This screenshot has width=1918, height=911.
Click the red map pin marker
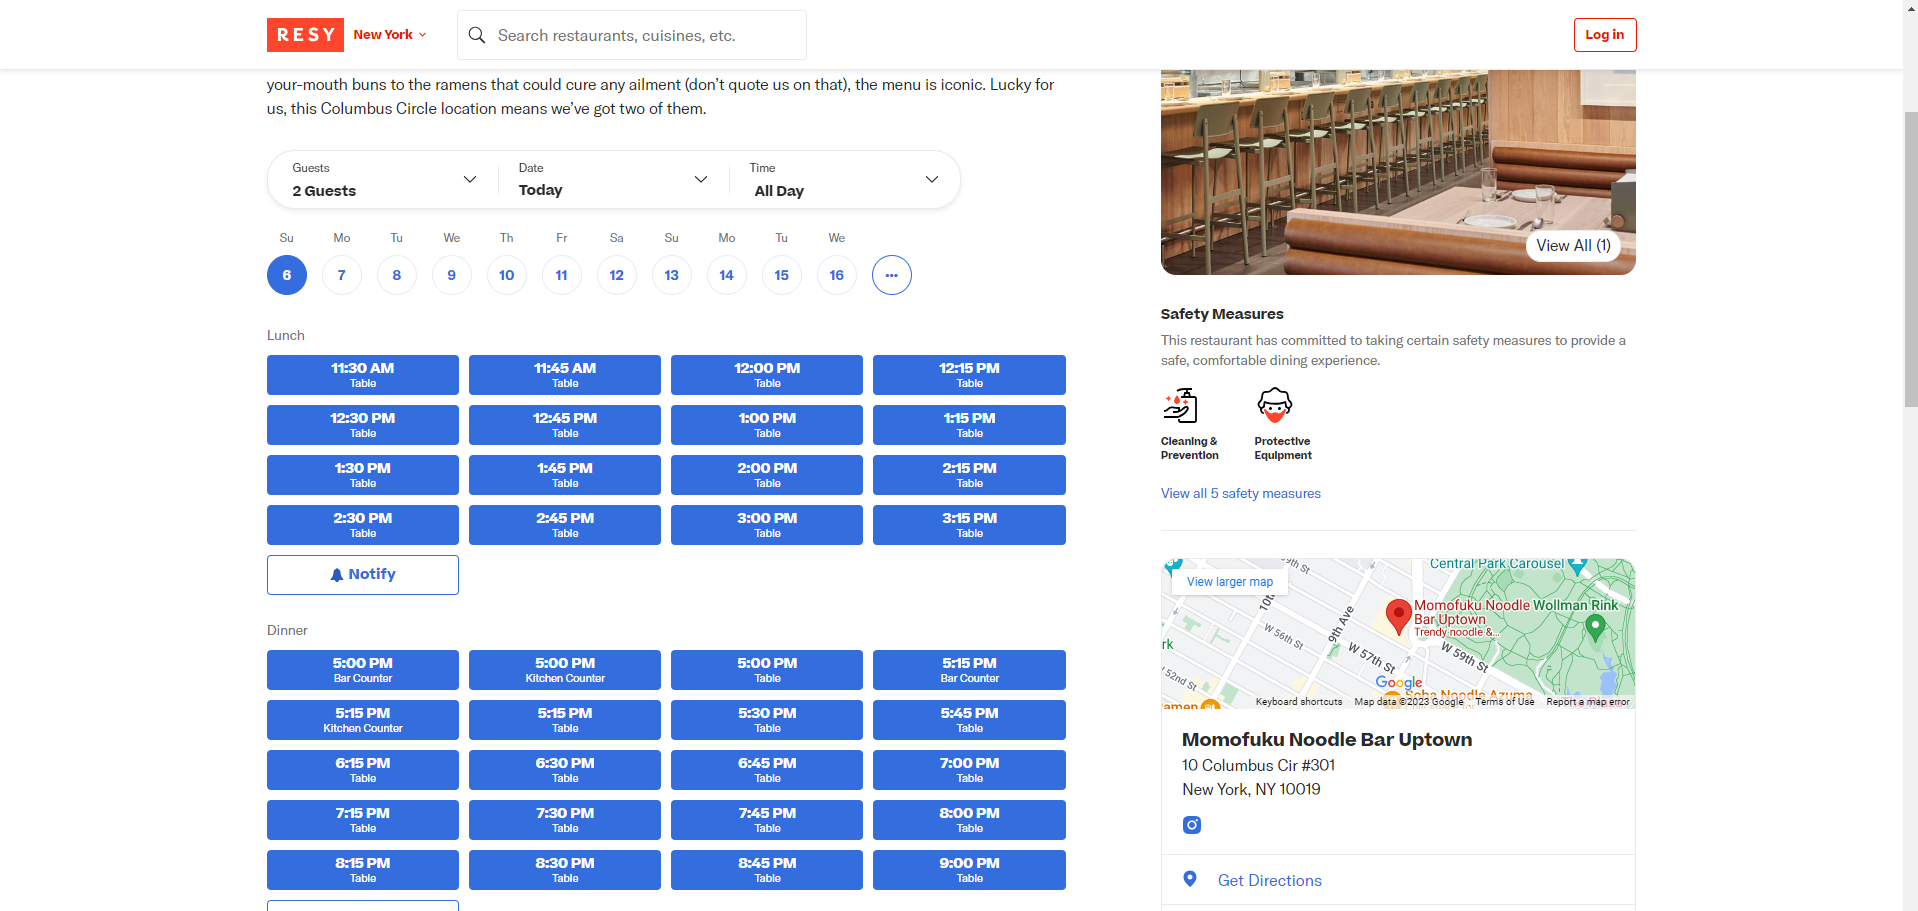[1398, 616]
